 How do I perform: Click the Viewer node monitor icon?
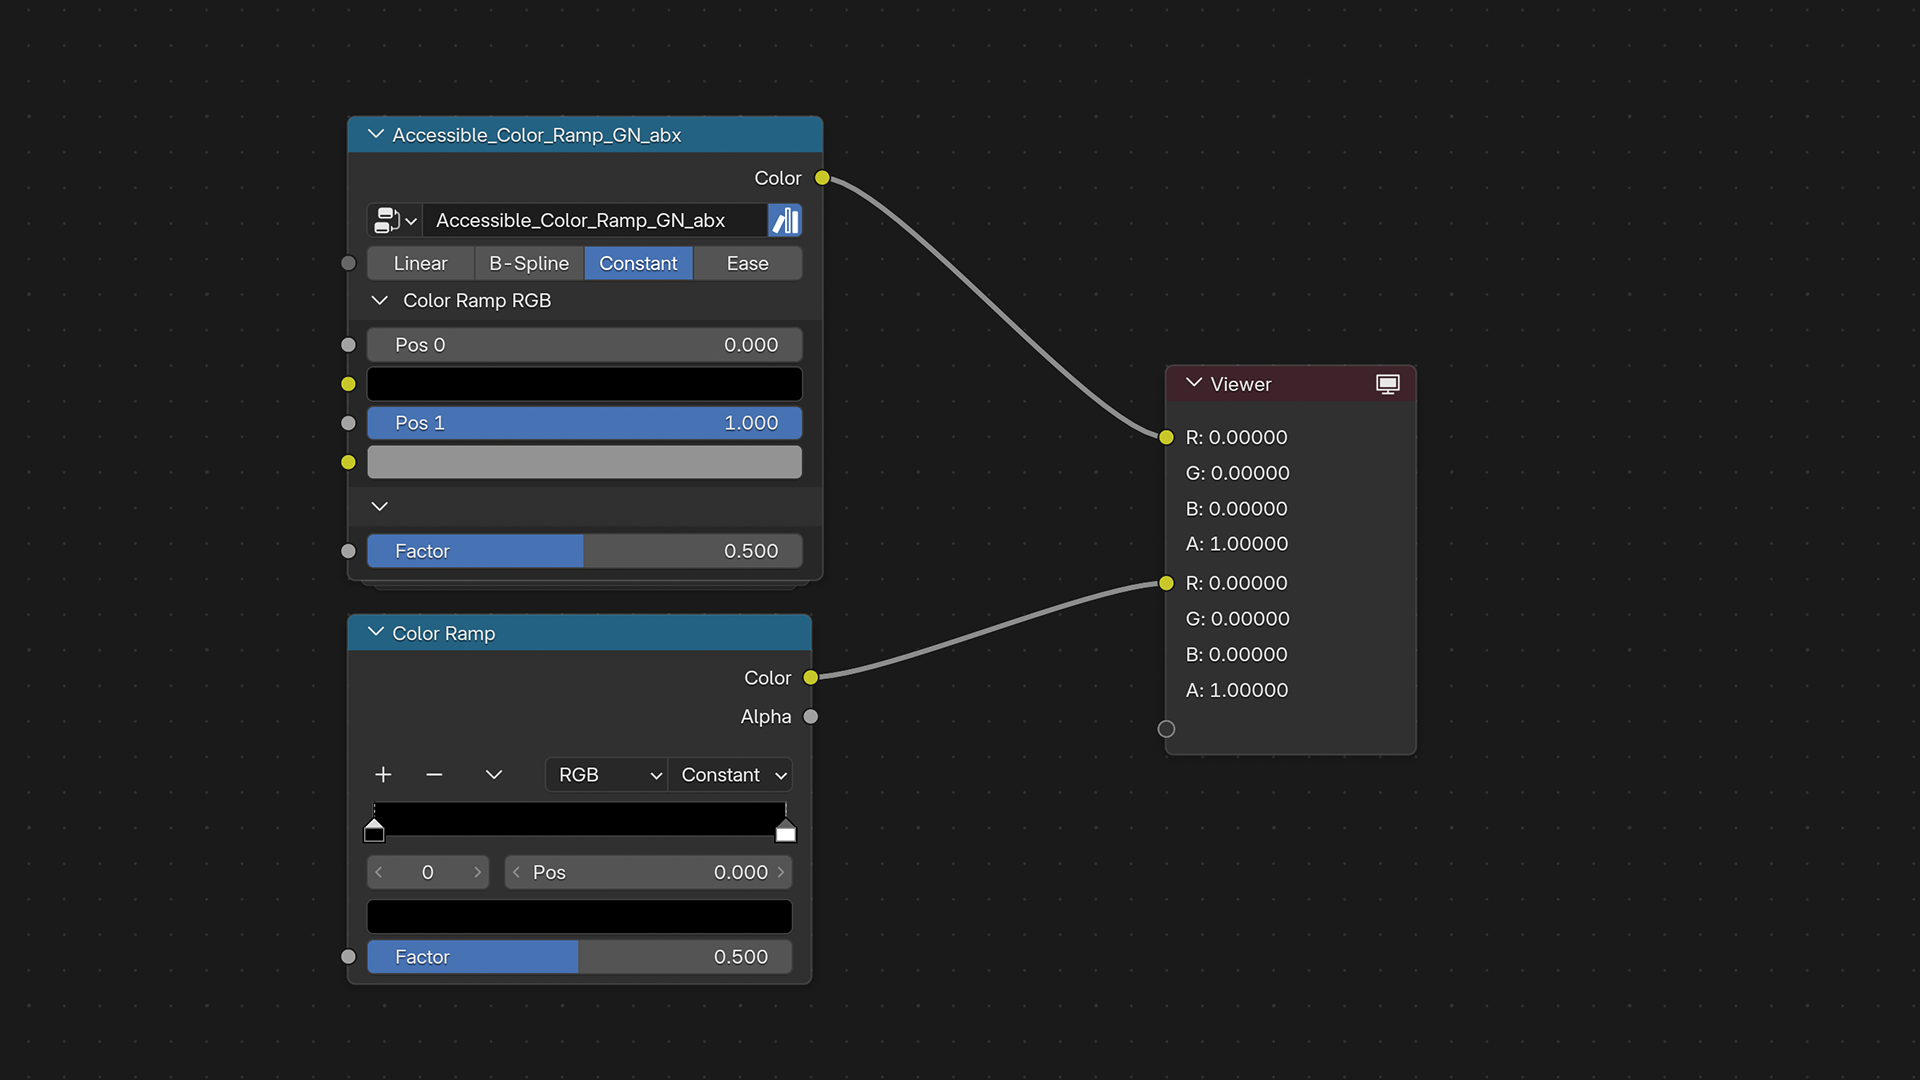coord(1387,384)
